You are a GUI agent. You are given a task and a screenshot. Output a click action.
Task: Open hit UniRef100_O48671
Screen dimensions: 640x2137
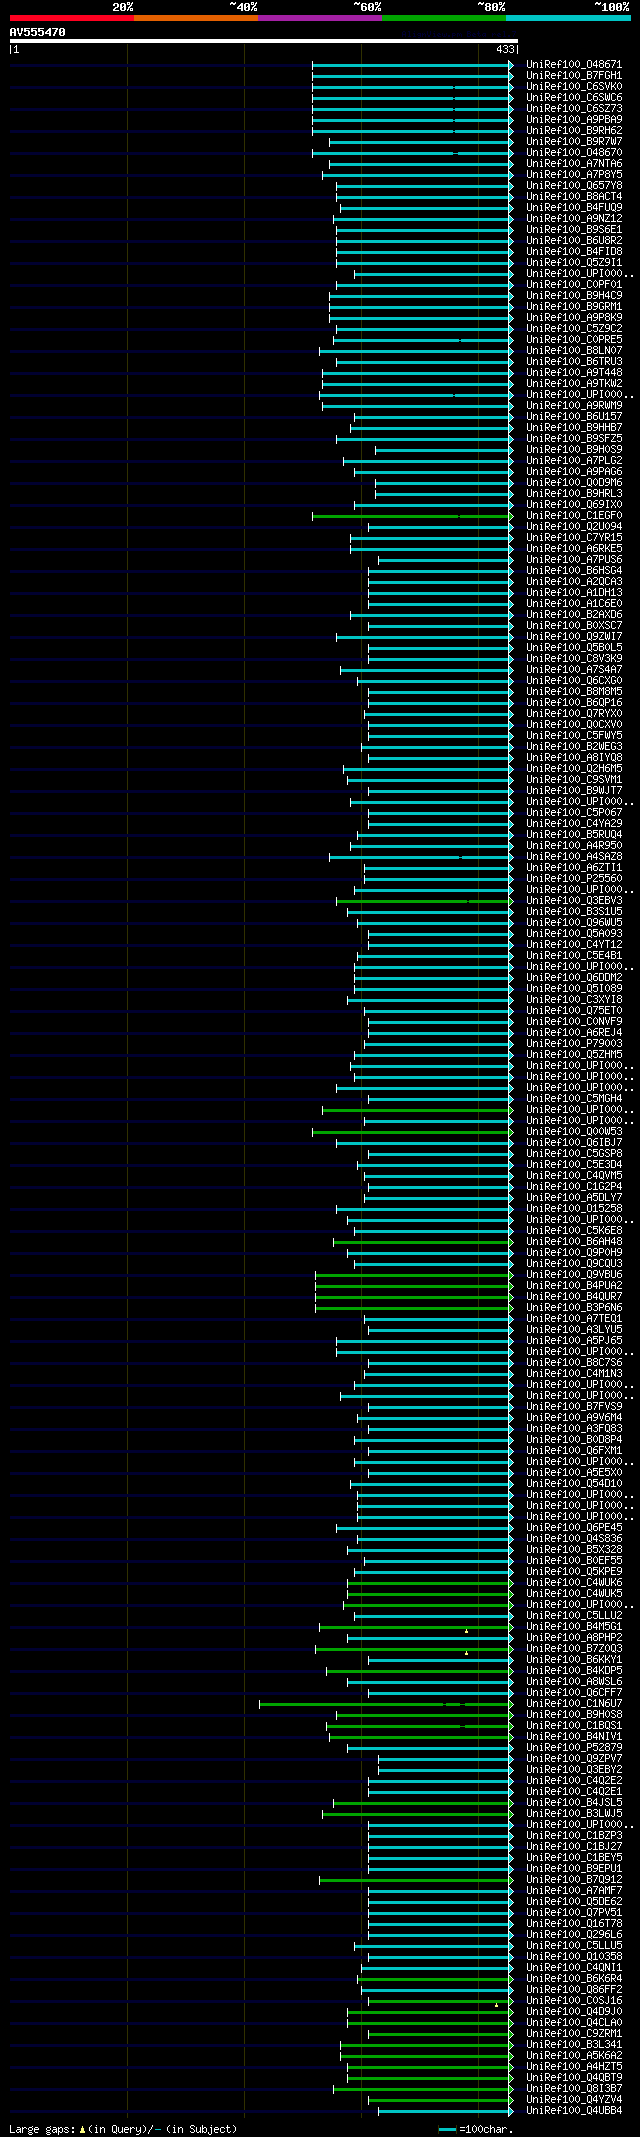click(x=574, y=64)
